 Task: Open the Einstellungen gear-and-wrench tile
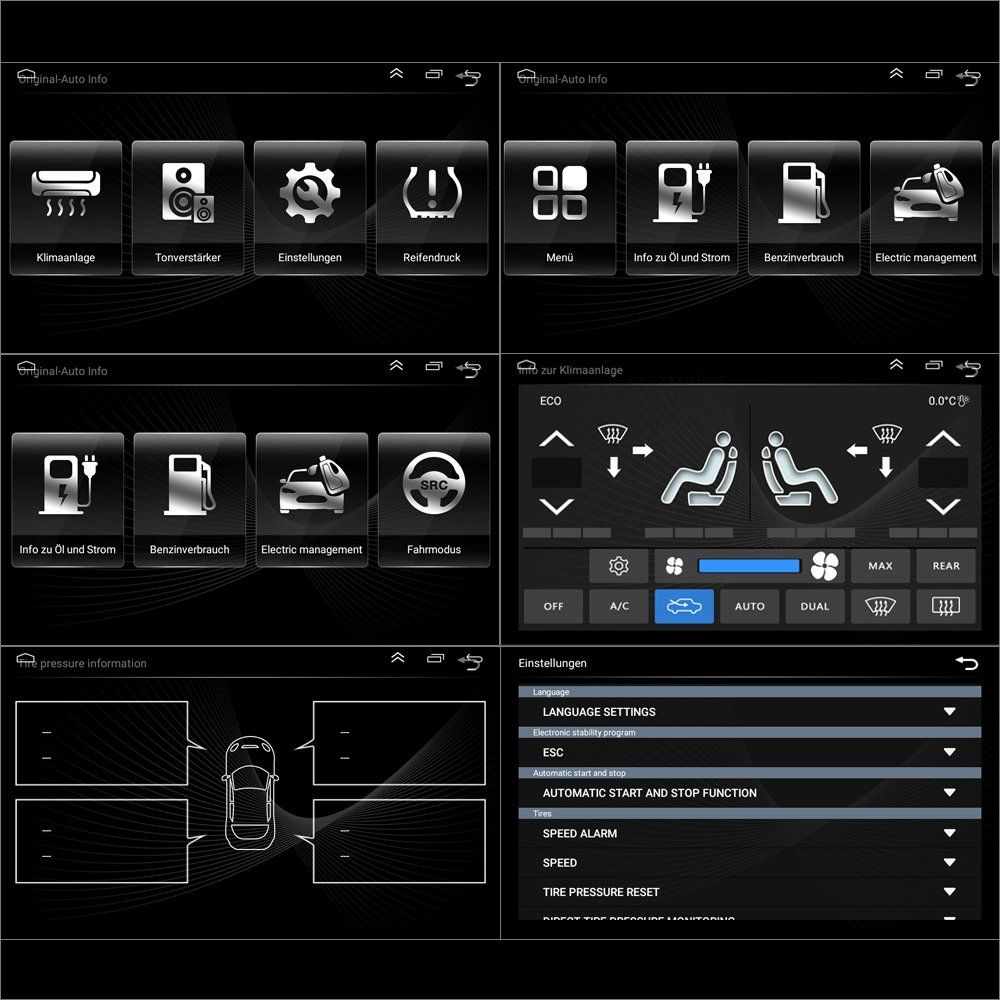310,207
